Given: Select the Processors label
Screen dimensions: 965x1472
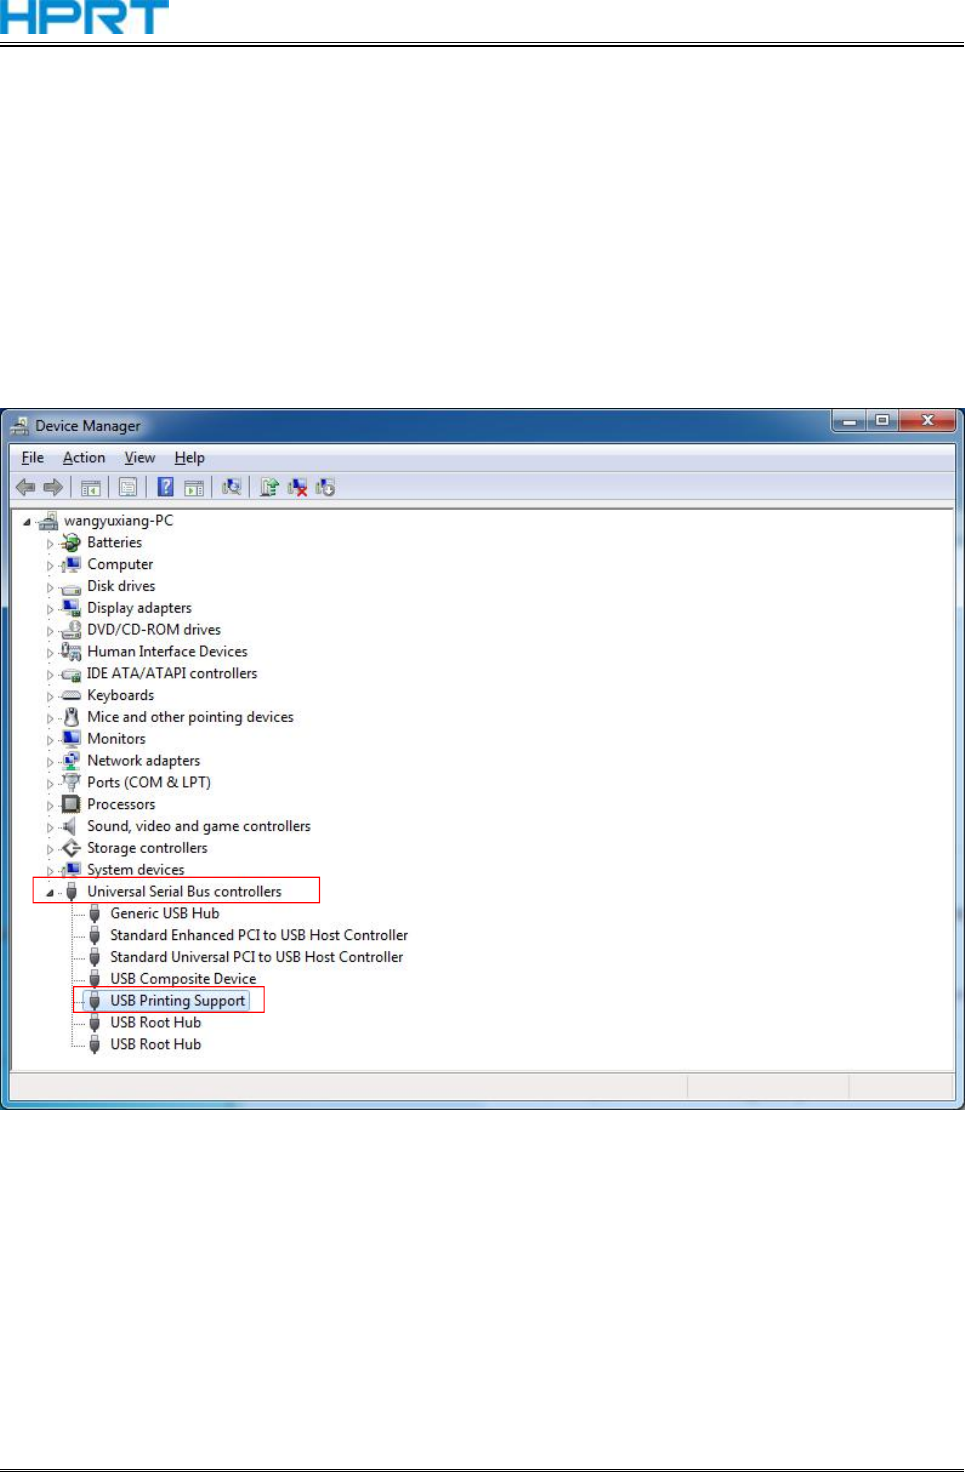Looking at the screenshot, I should pos(121,805).
